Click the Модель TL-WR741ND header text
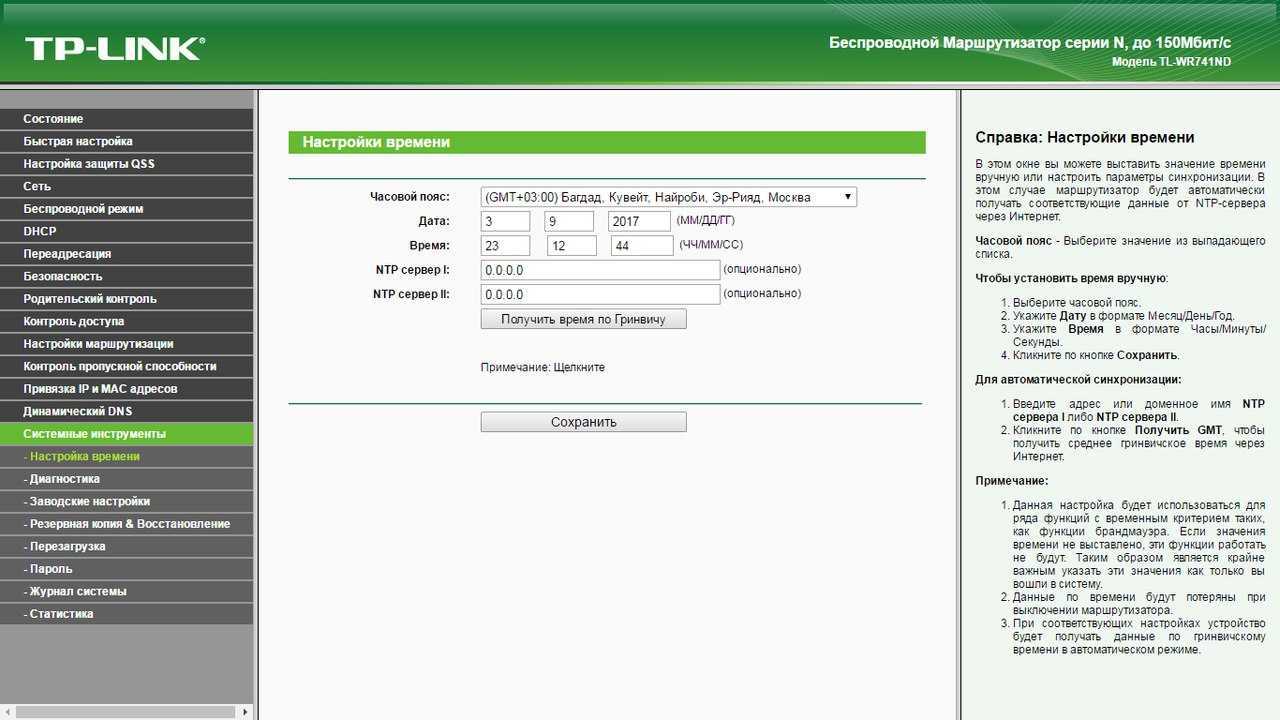This screenshot has height=720, width=1280. click(x=1171, y=62)
